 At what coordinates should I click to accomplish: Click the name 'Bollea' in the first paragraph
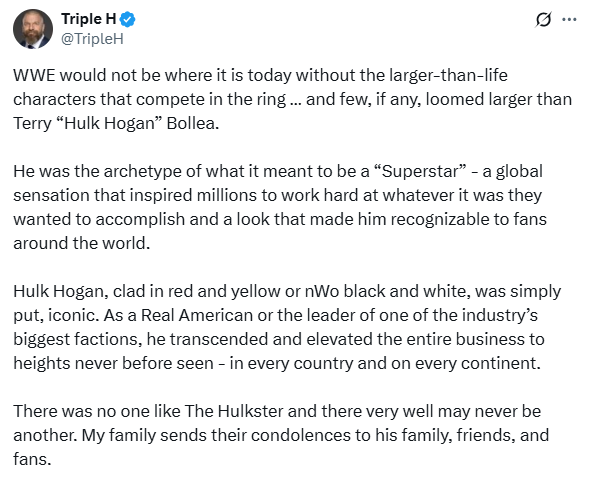coord(193,124)
